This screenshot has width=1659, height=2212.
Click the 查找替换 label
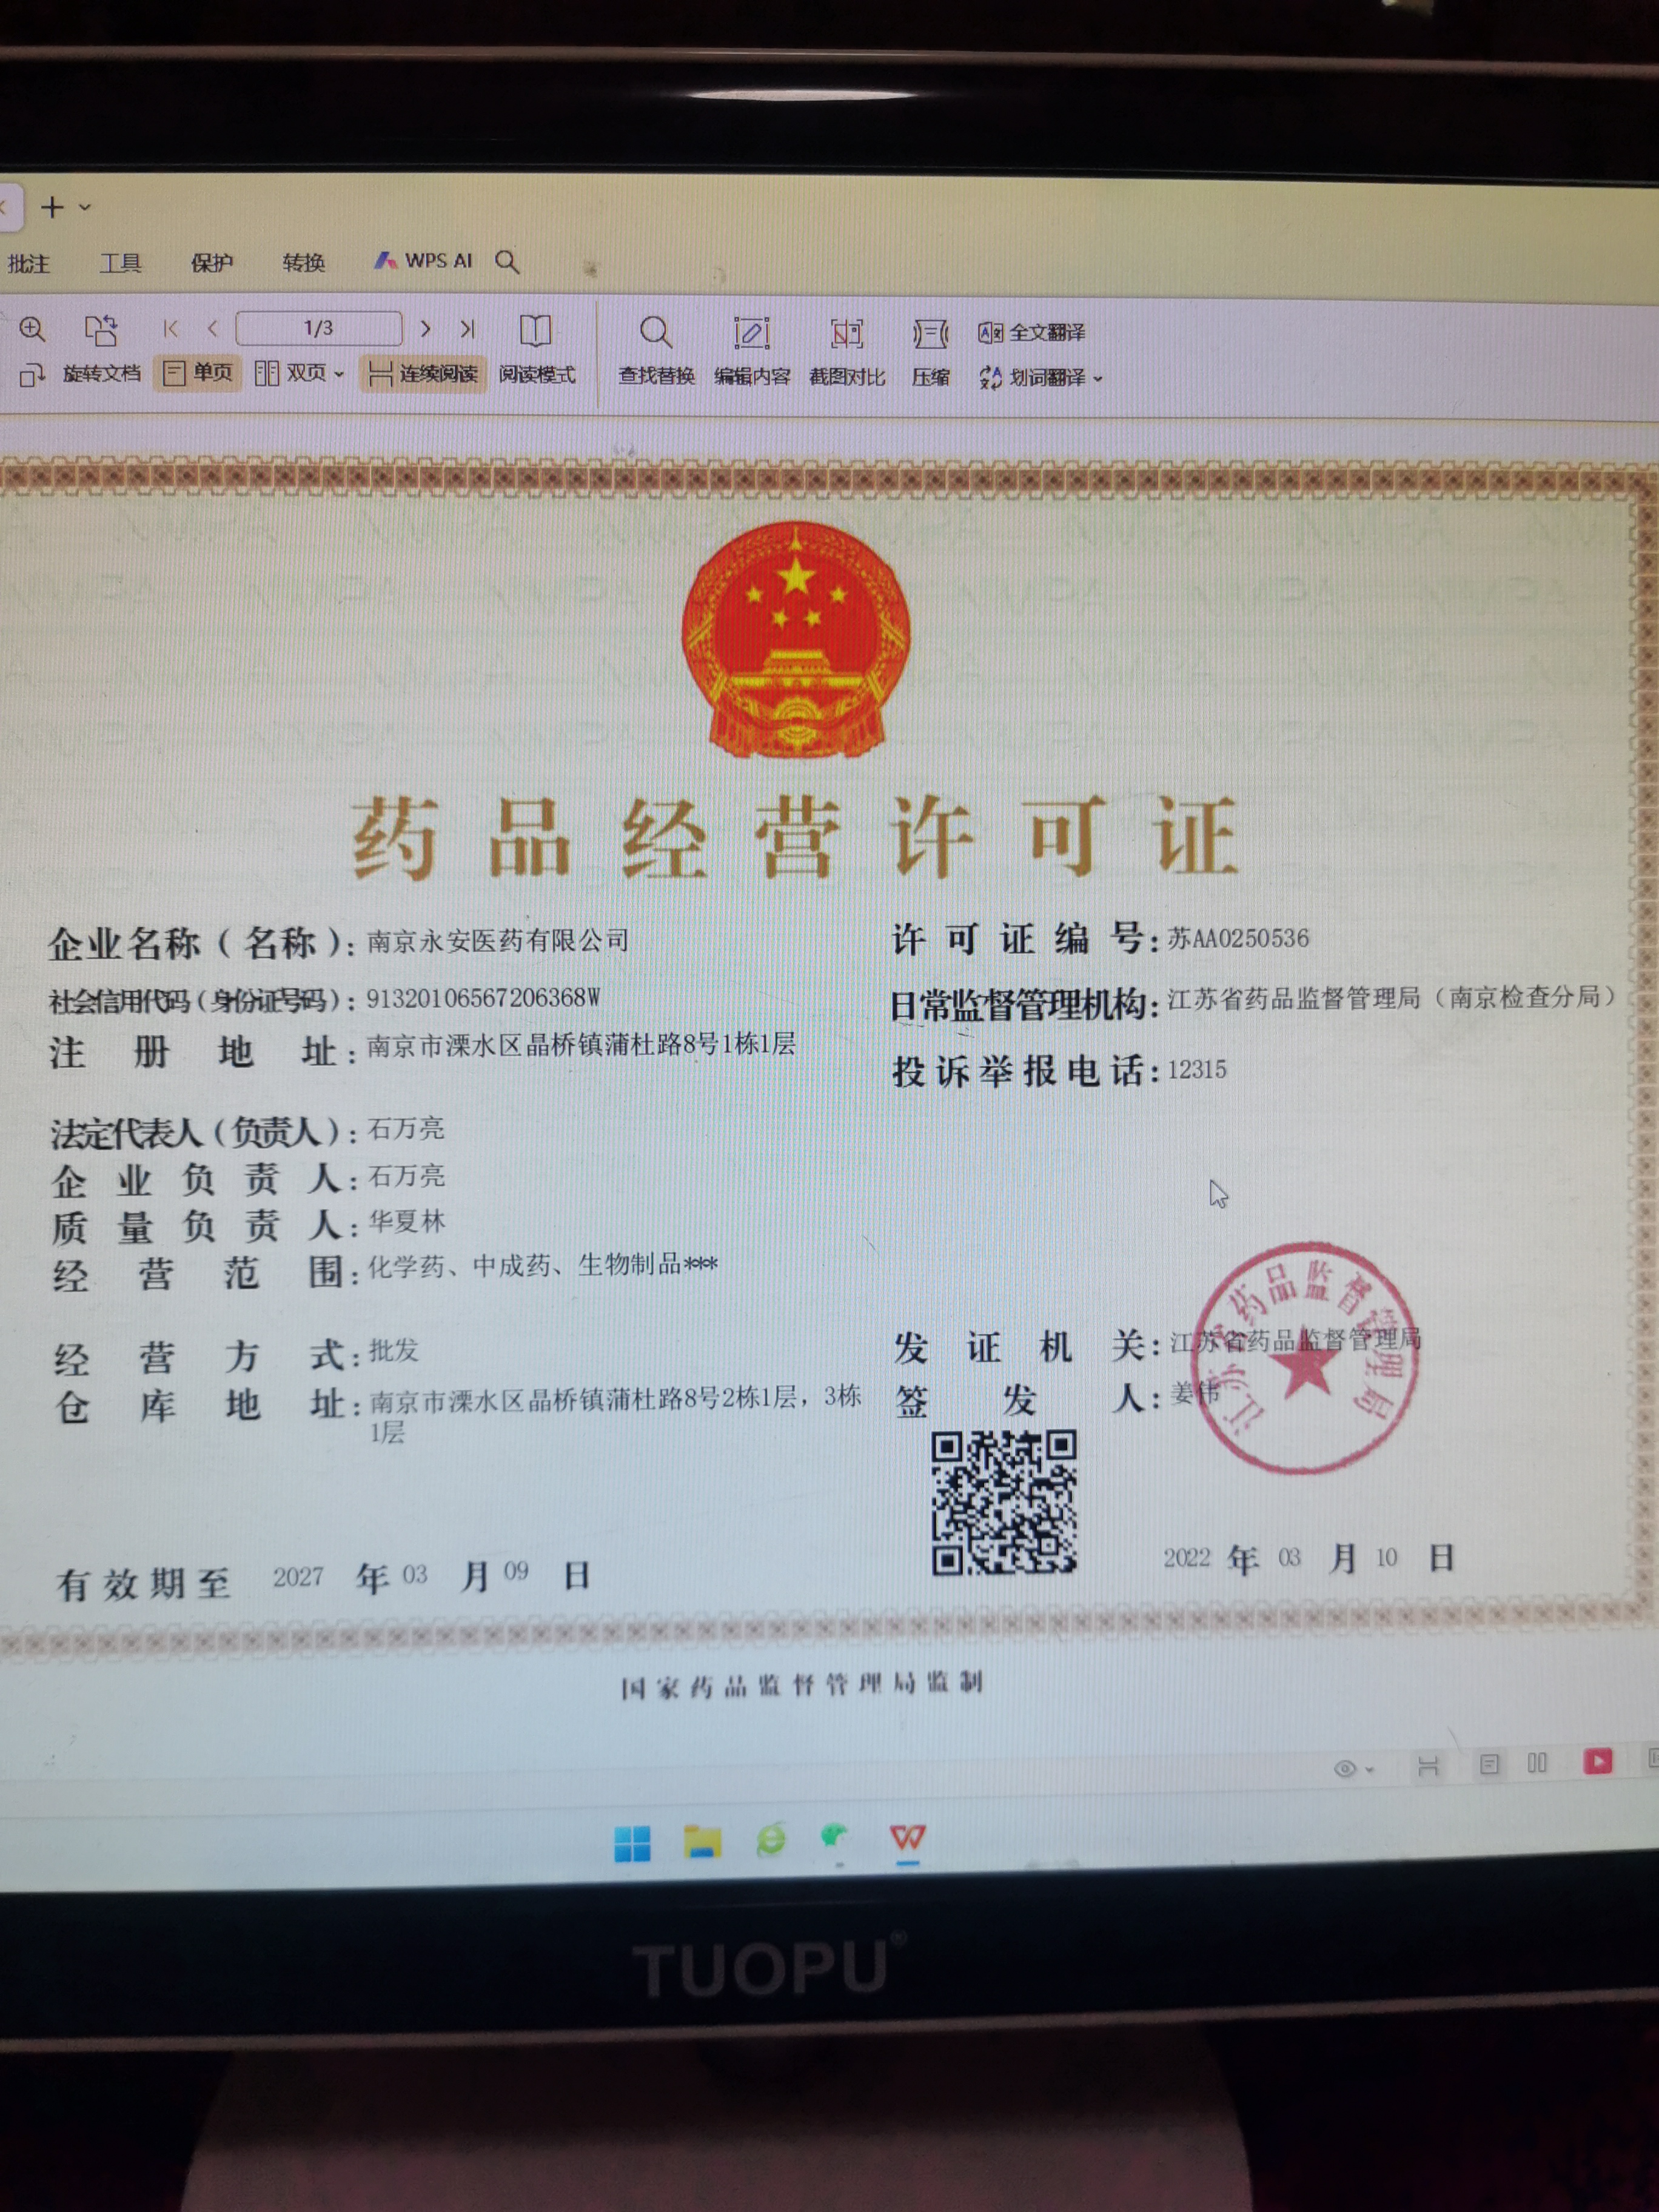[x=656, y=376]
